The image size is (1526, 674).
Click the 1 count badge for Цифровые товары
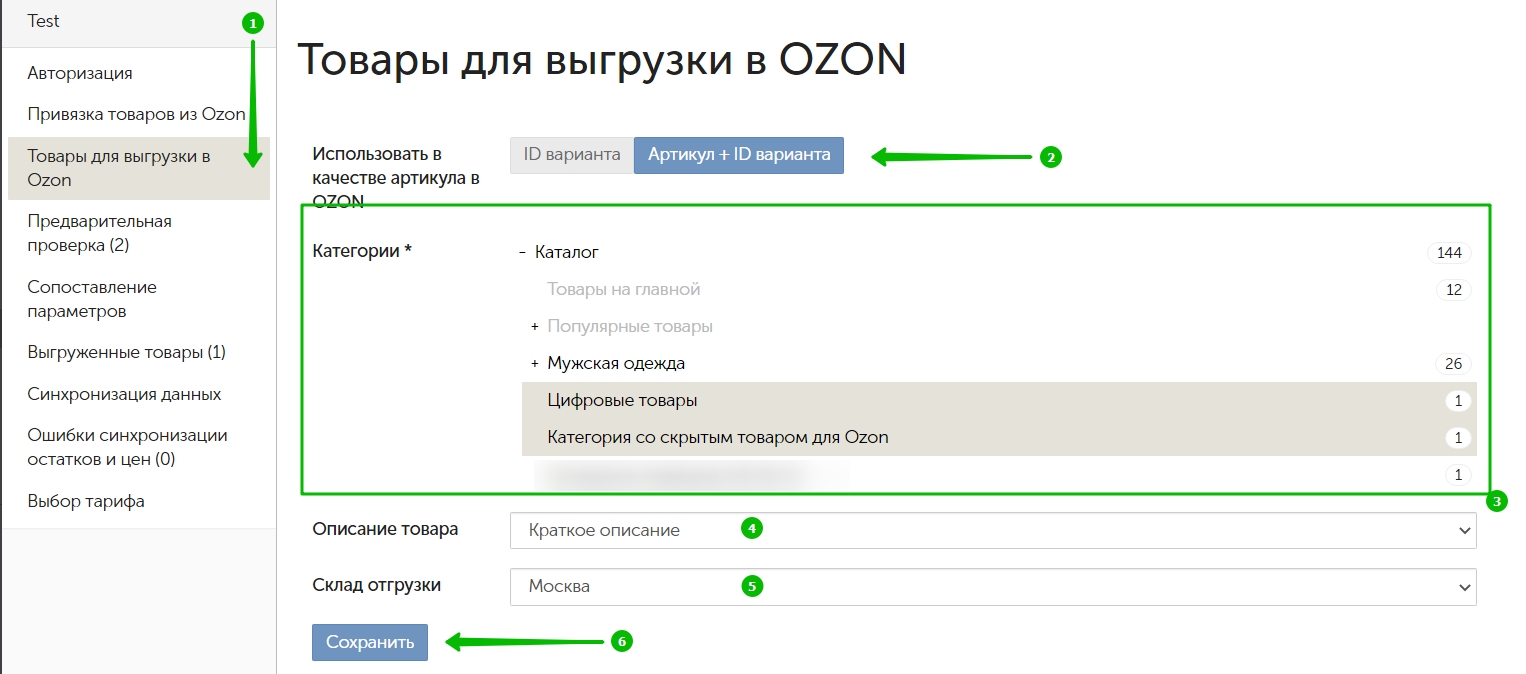point(1458,401)
